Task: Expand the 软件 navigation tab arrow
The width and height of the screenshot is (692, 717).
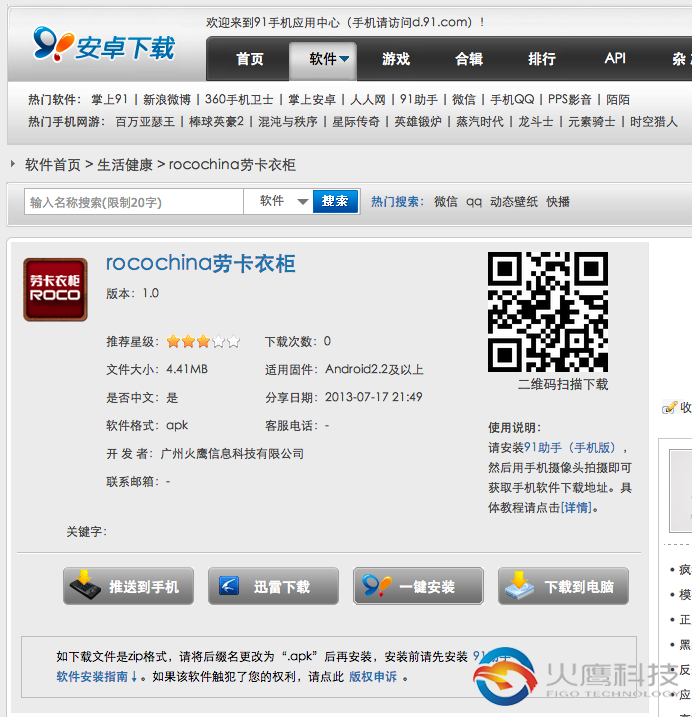Action: pyautogui.click(x=345, y=59)
